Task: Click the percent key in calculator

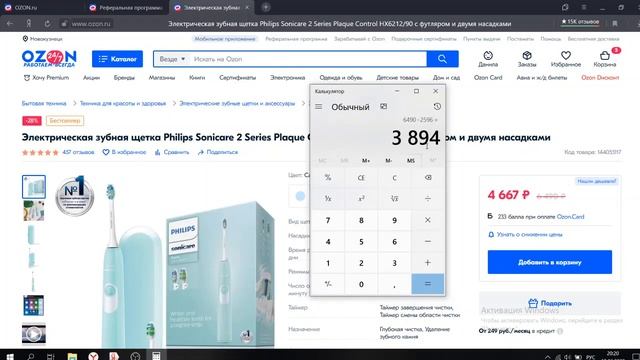Action: coord(328,178)
